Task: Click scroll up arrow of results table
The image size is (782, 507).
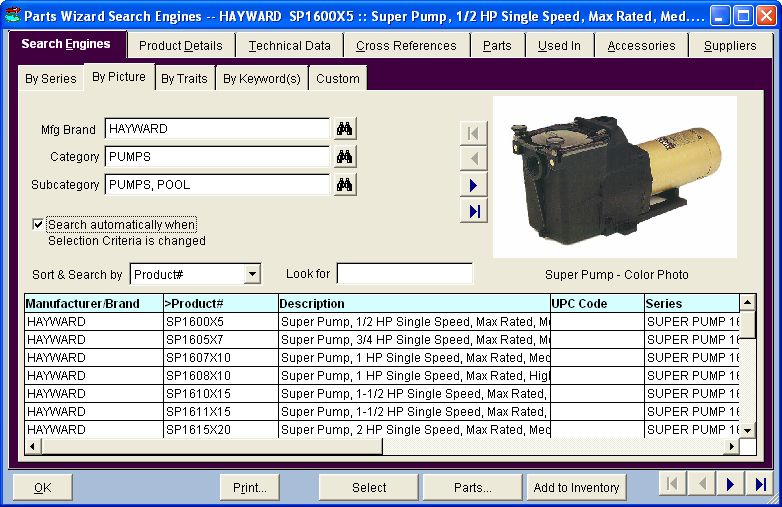Action: (x=747, y=302)
